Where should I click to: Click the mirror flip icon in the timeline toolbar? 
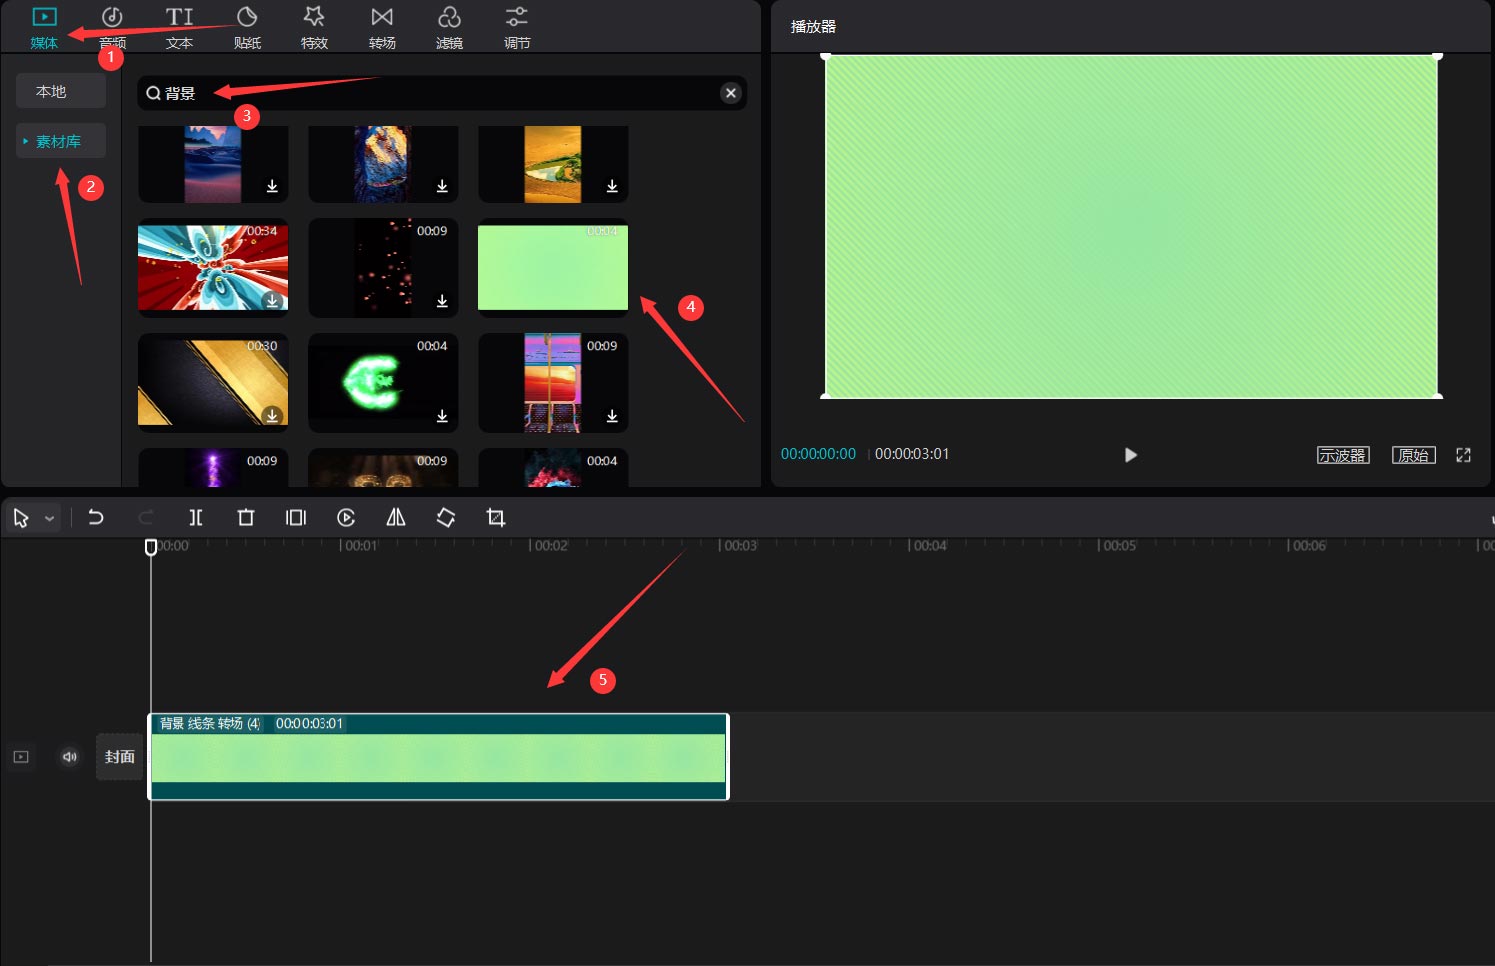pyautogui.click(x=395, y=517)
